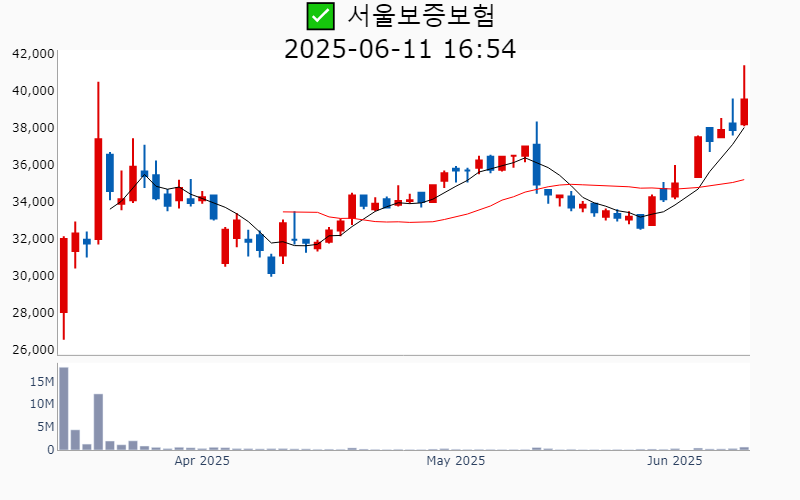Click the 26,000 price axis label
Image resolution: width=800 pixels, height=500 pixels.
tap(33, 349)
